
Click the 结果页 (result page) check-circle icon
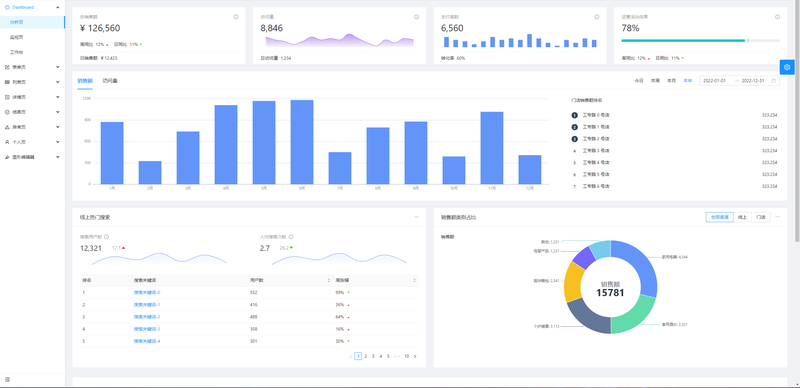click(7, 112)
